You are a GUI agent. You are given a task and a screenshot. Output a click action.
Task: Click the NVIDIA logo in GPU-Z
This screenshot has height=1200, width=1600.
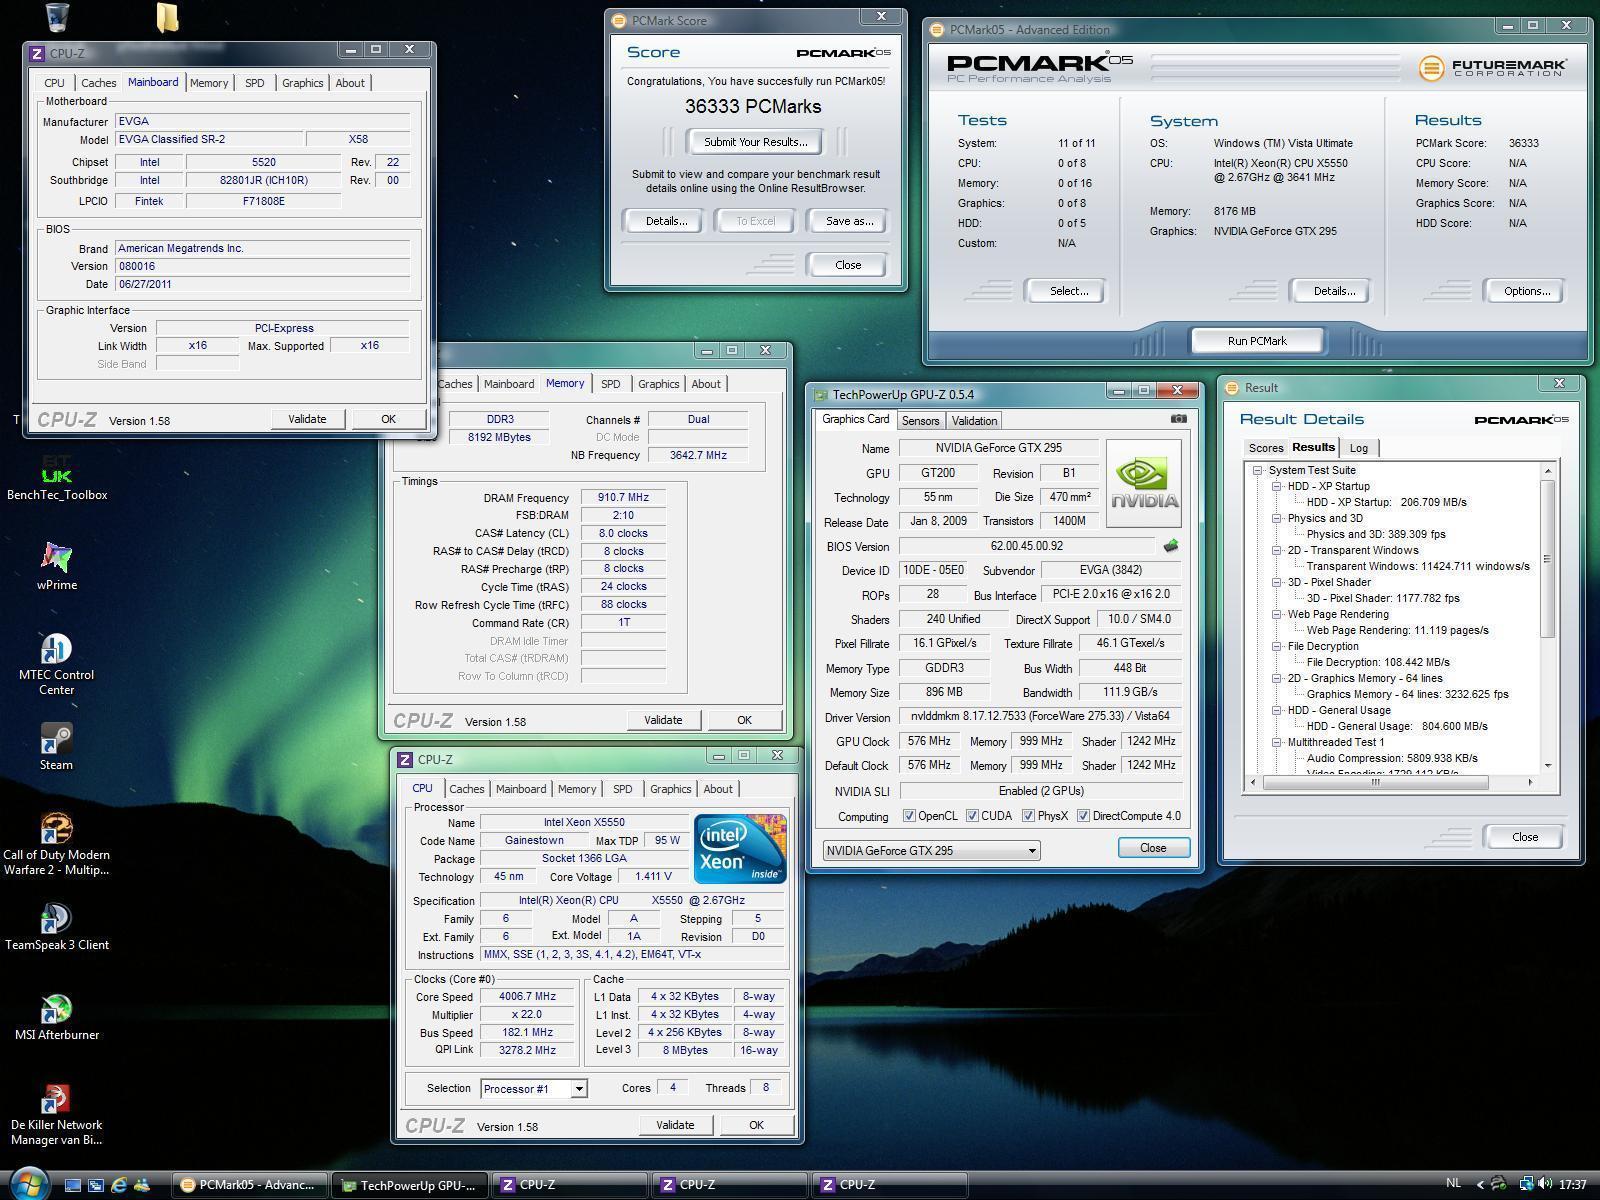(x=1144, y=483)
